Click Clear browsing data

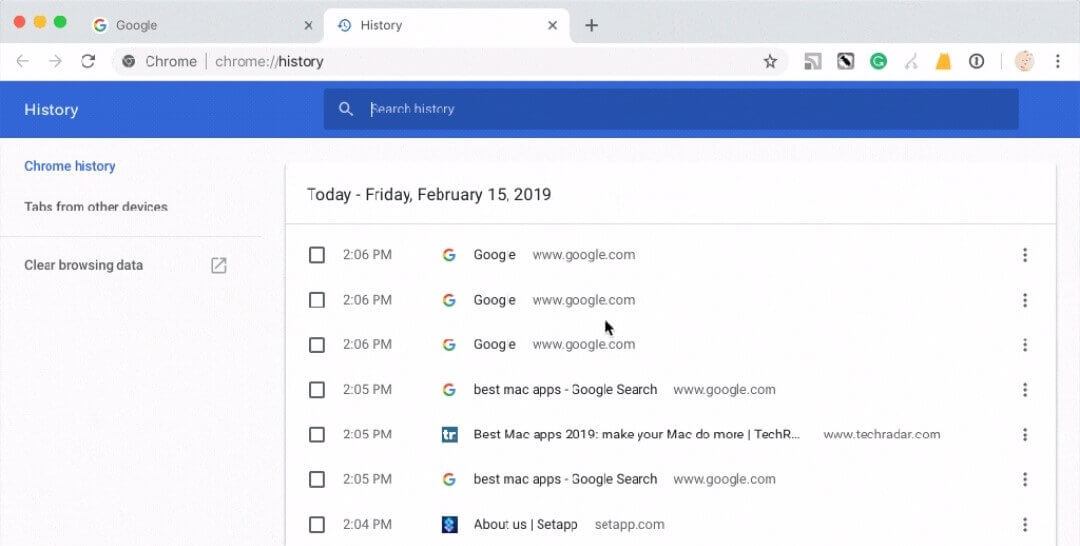pyautogui.click(x=84, y=265)
